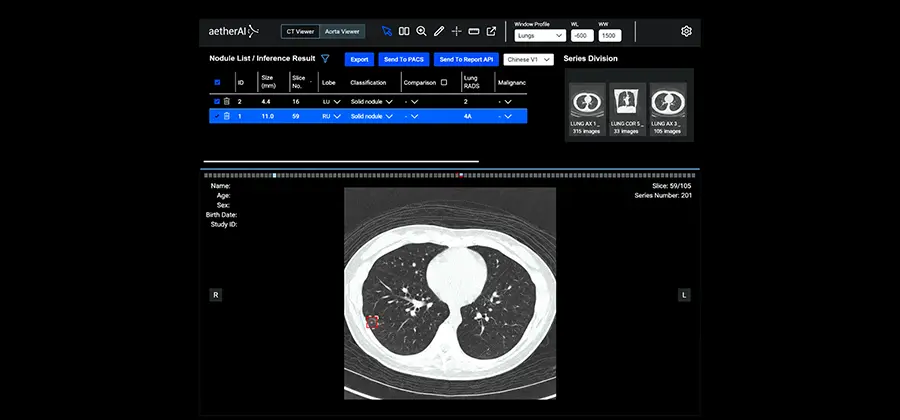This screenshot has width=900, height=420.
Task: Toggle the select-all nodules checkbox
Action: tap(217, 83)
